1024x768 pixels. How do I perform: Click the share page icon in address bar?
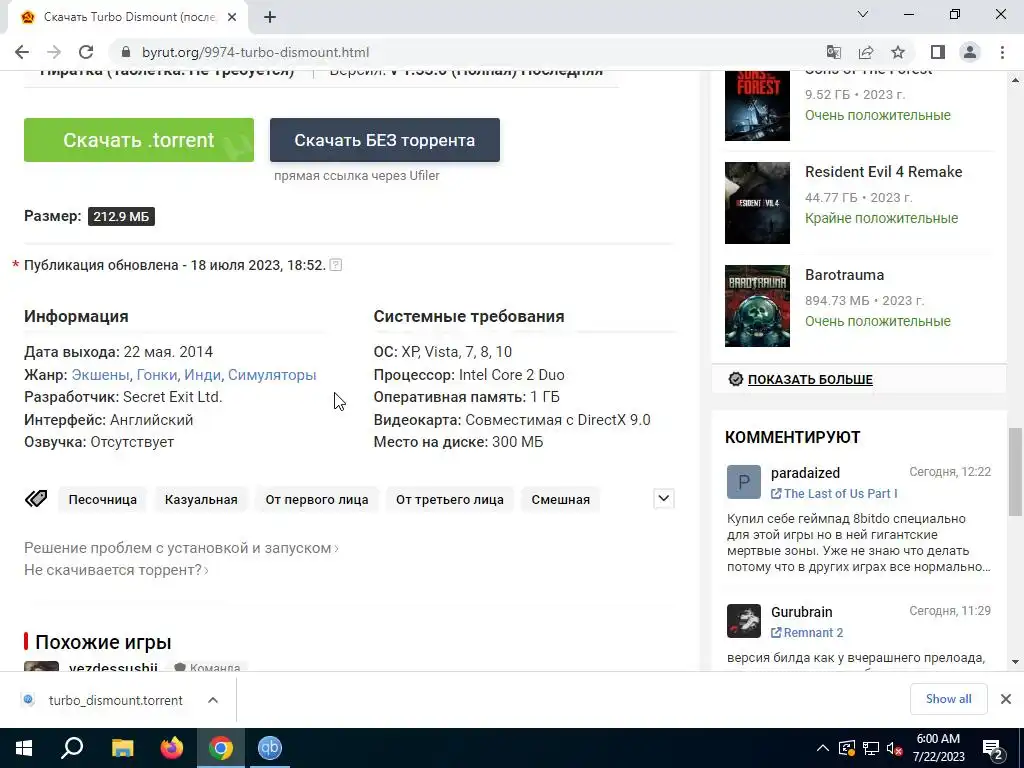(866, 52)
